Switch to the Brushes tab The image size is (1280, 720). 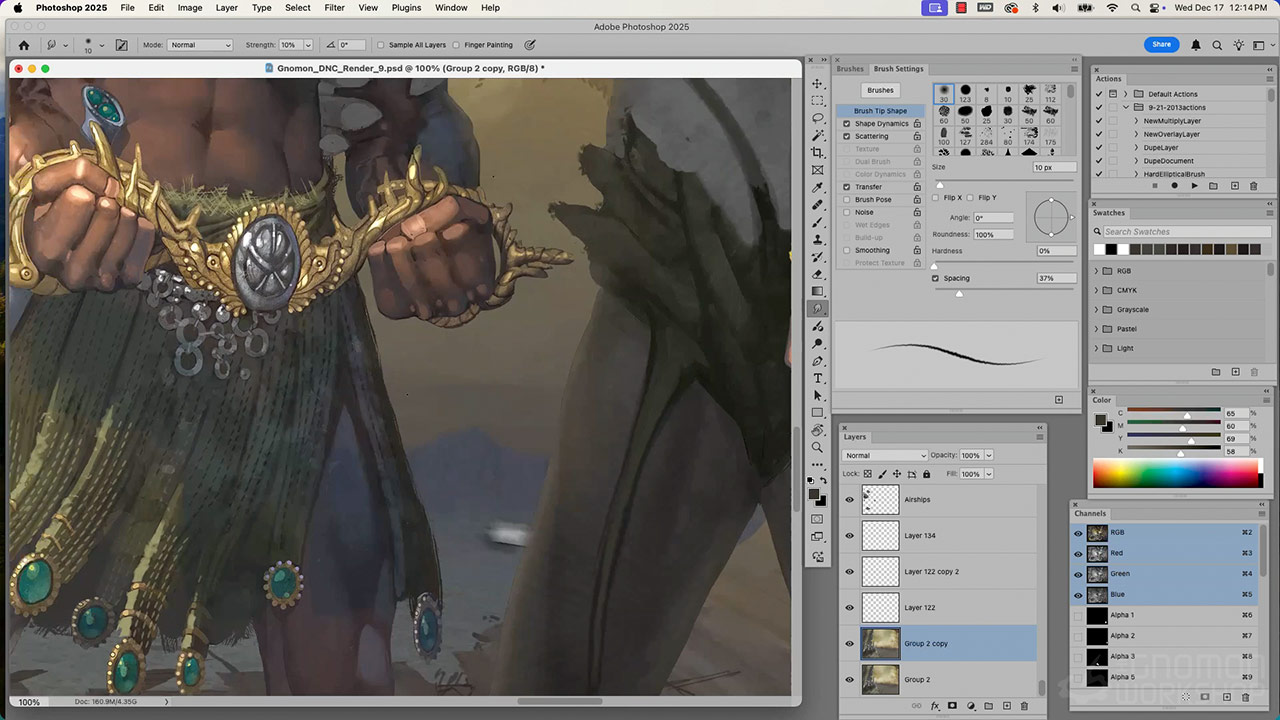[850, 69]
